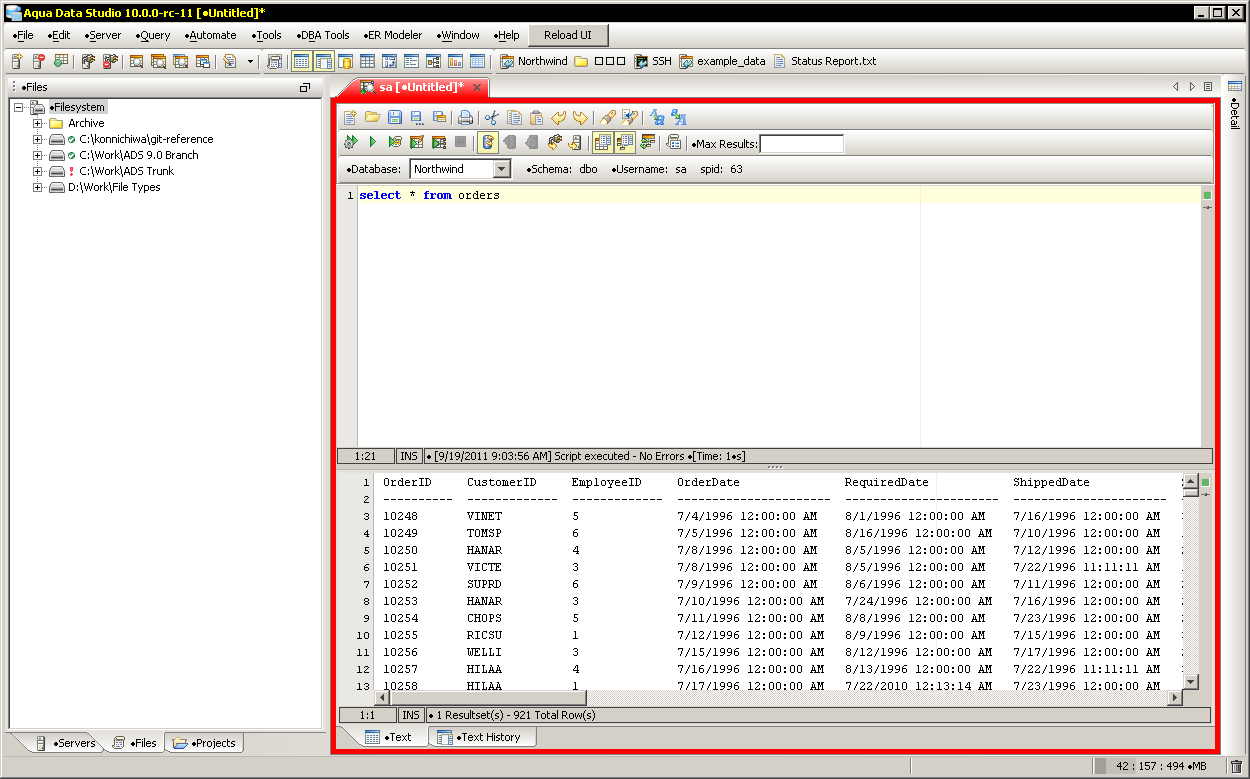This screenshot has width=1250, height=779.
Task: Click the Undo arrow icon
Action: (x=558, y=117)
